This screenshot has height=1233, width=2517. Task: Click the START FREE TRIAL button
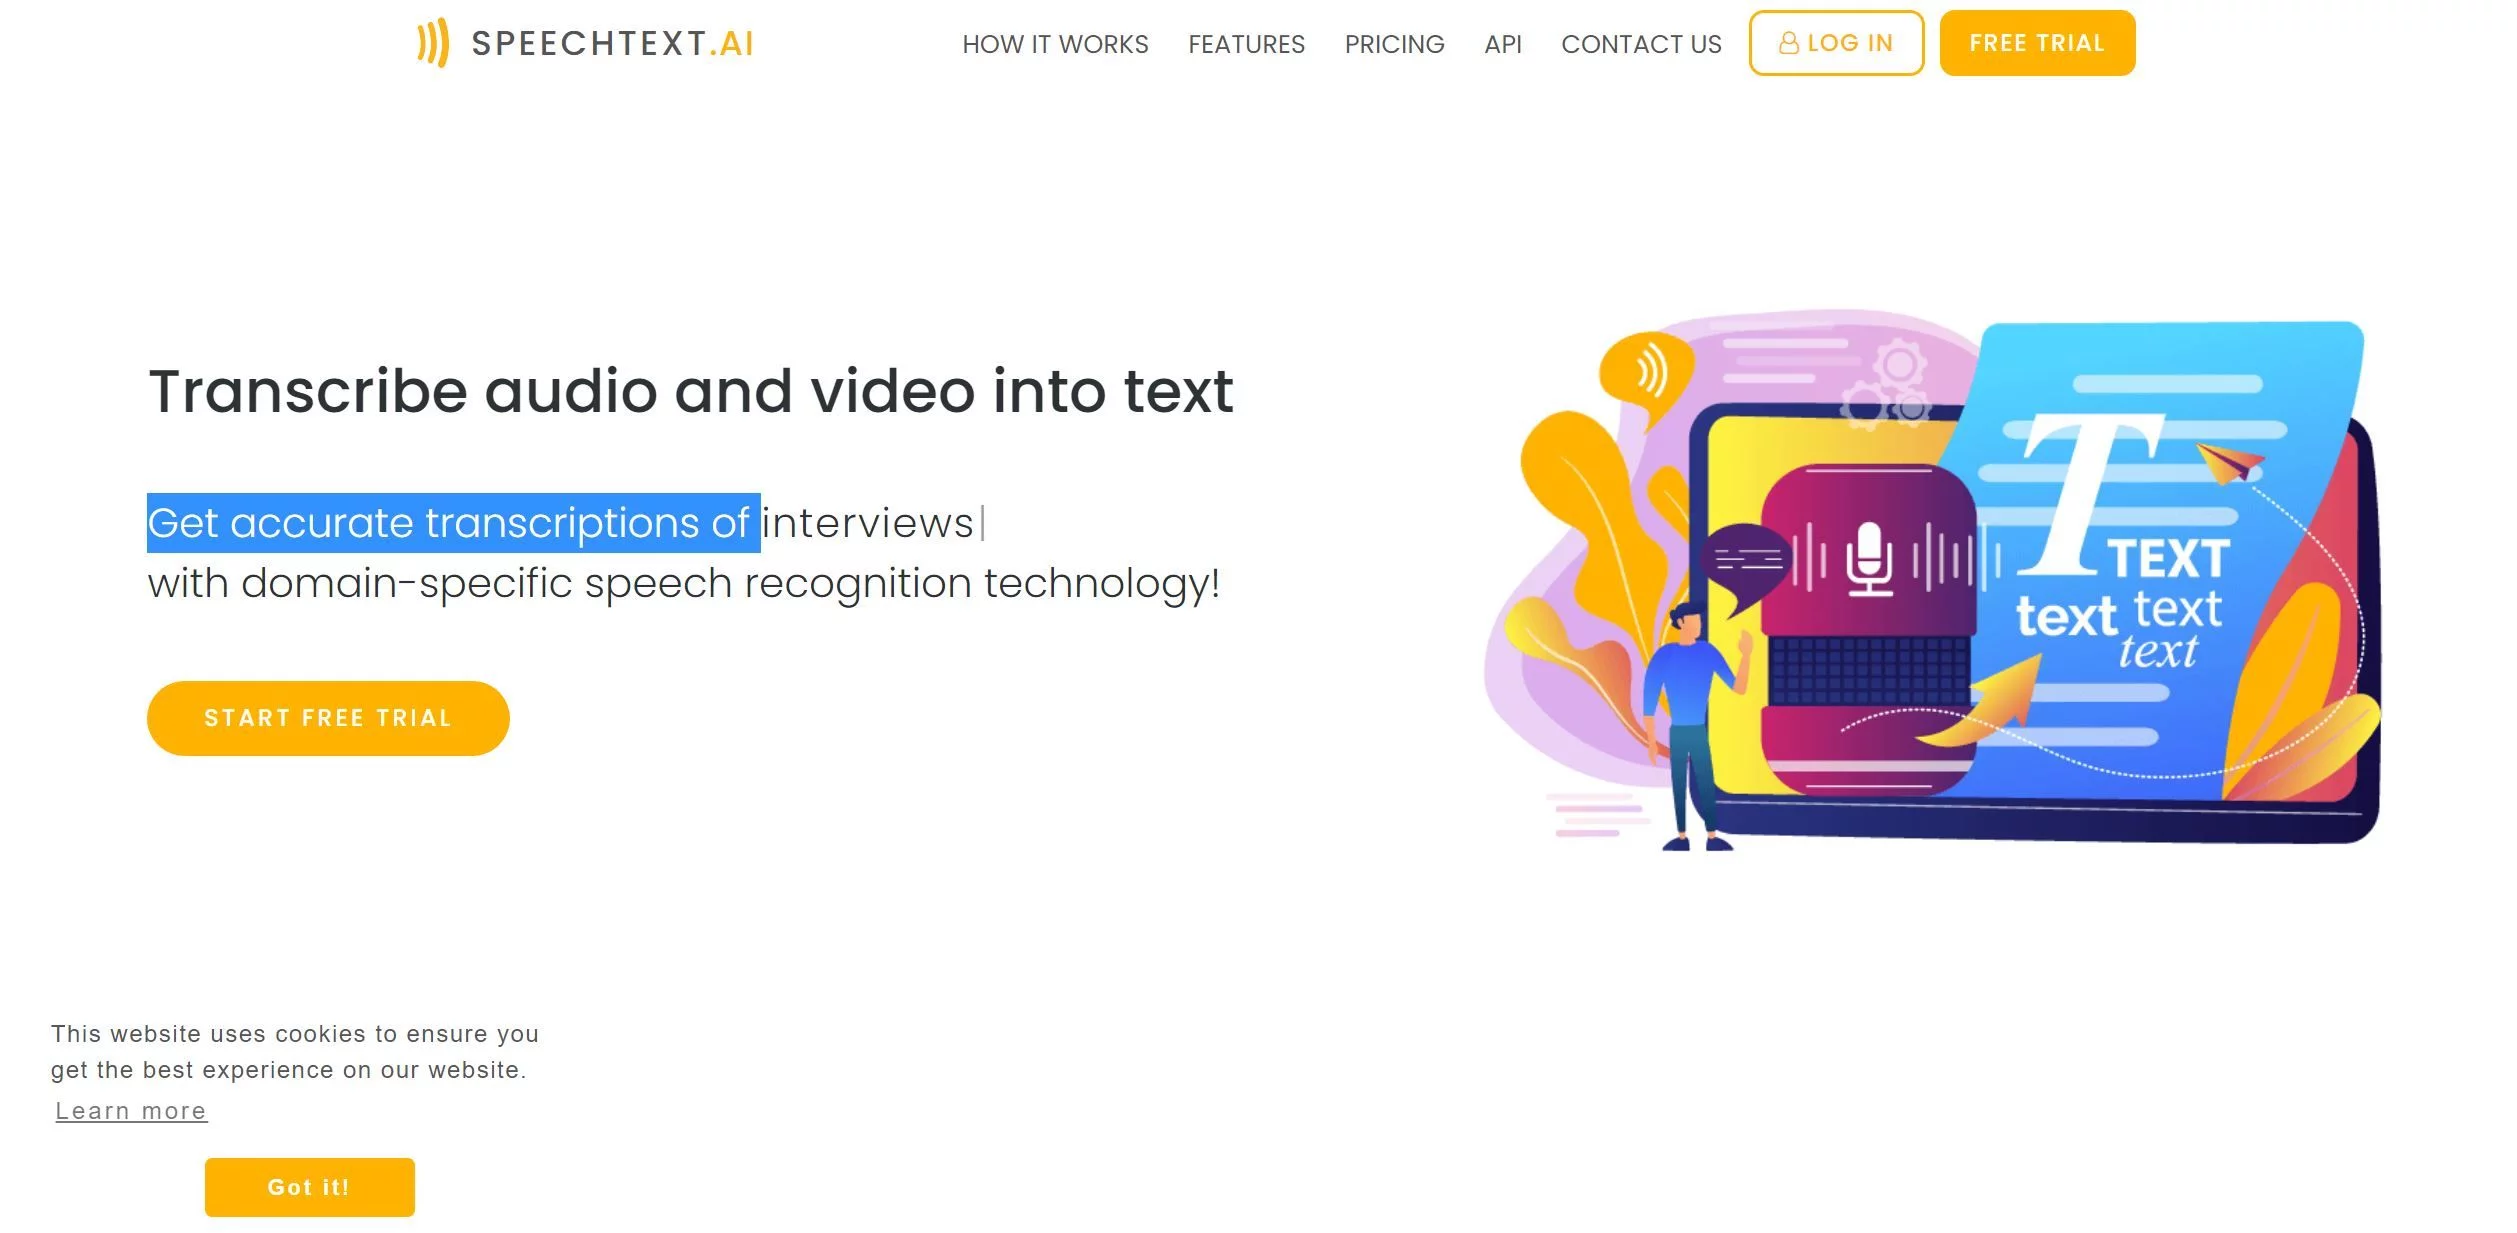click(329, 718)
